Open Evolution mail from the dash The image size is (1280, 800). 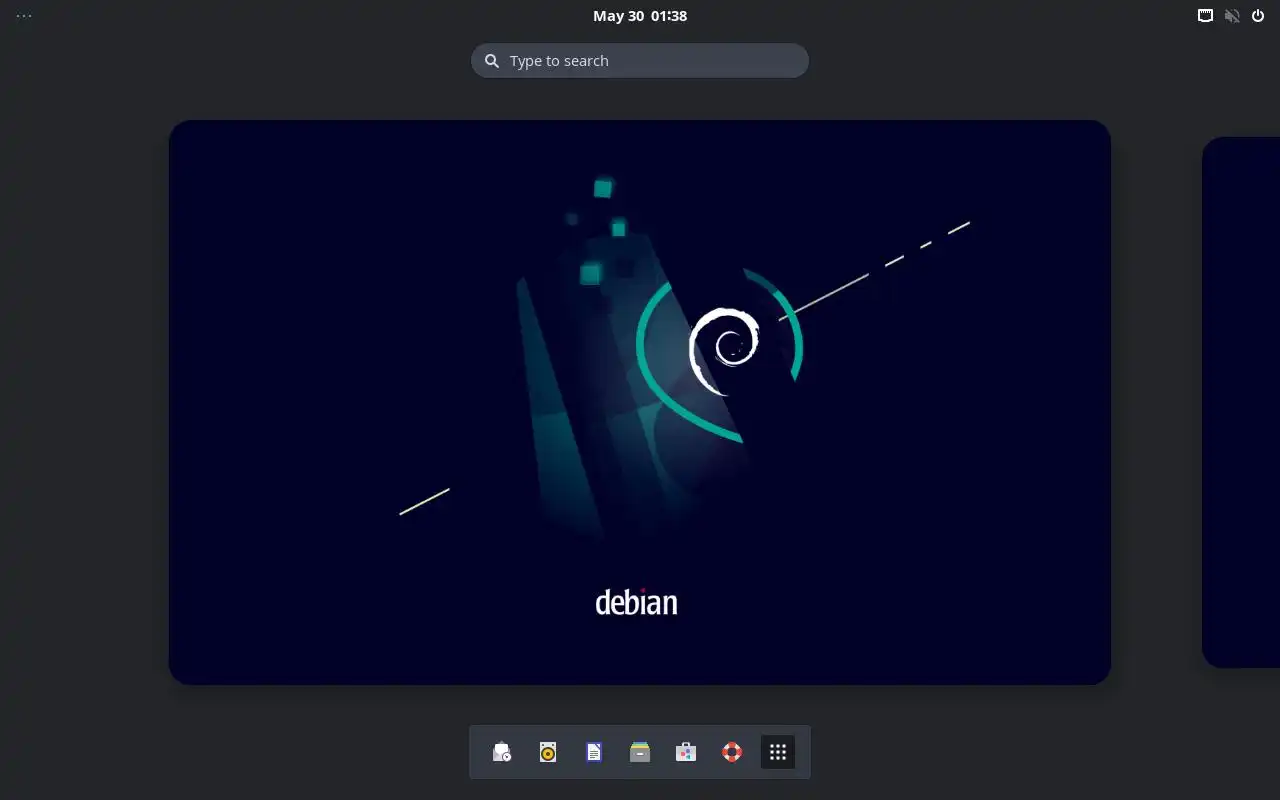tap(502, 752)
